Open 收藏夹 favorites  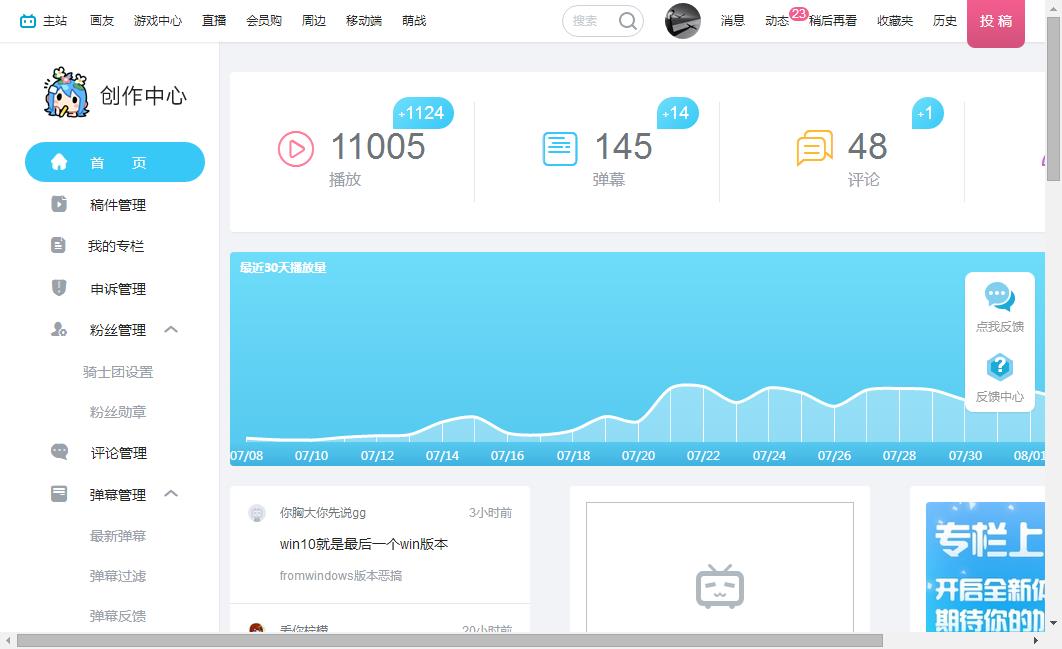(895, 21)
